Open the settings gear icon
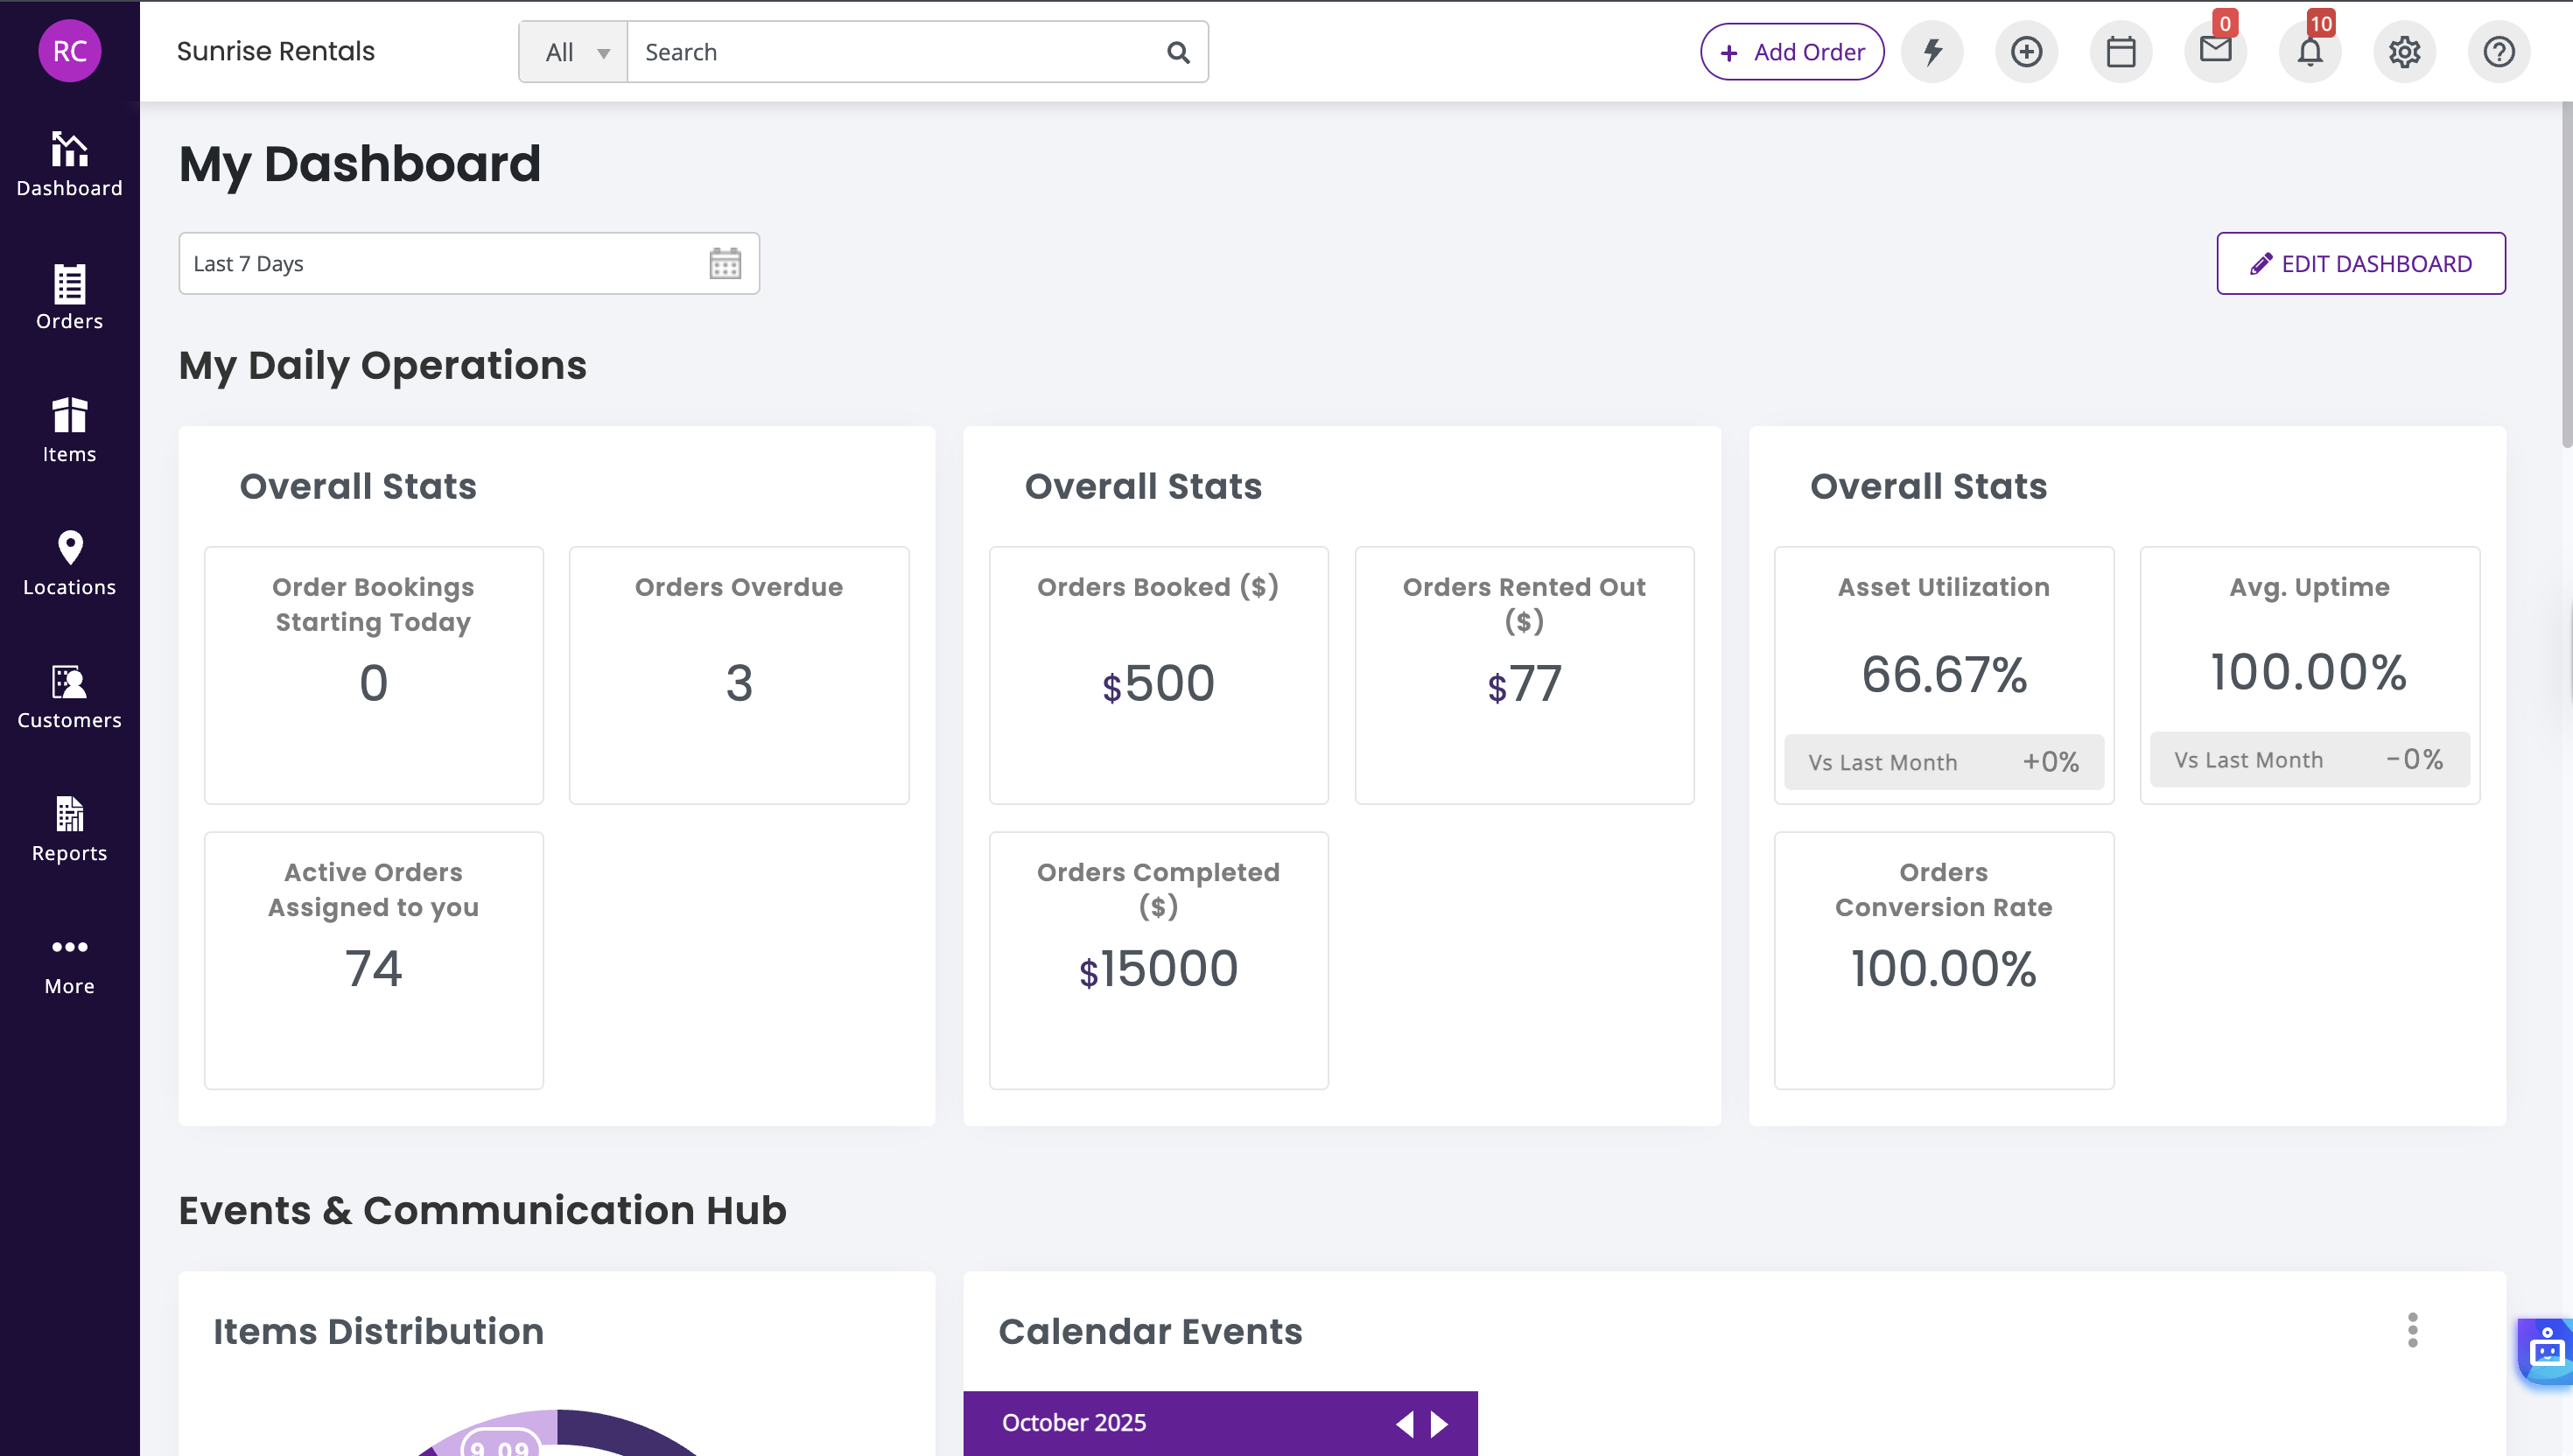The image size is (2573, 1456). (2404, 52)
